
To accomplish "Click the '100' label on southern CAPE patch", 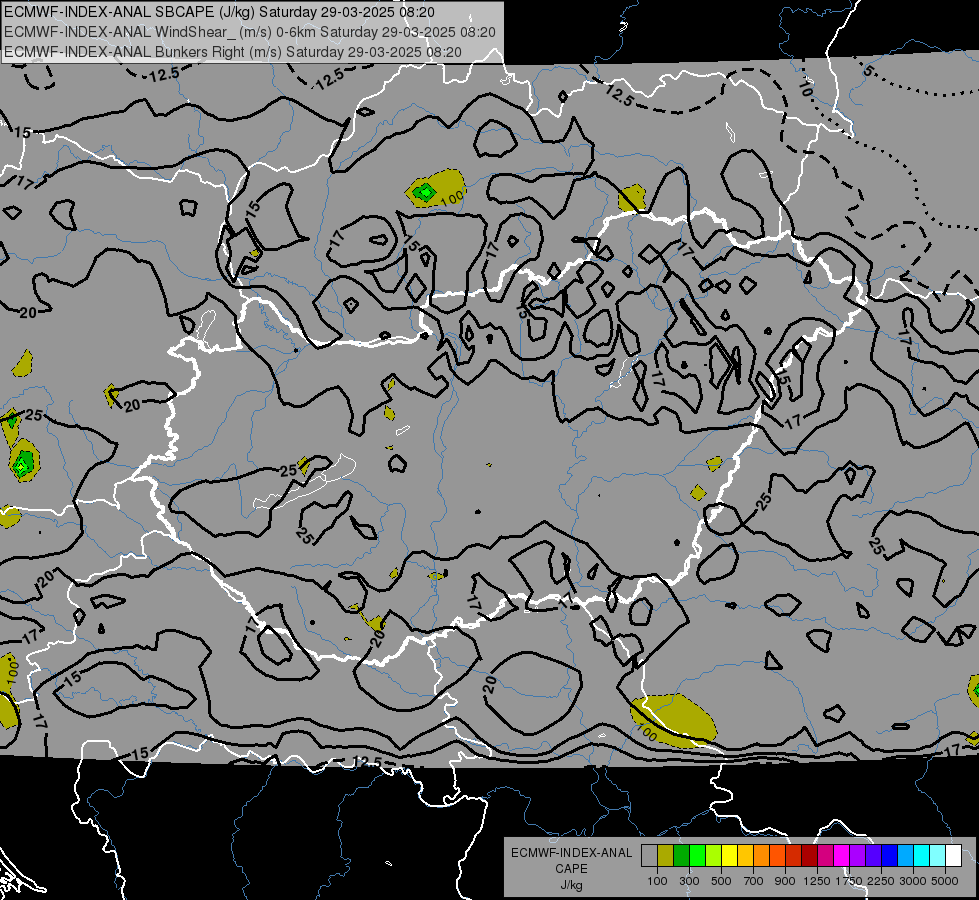I will pyautogui.click(x=647, y=732).
